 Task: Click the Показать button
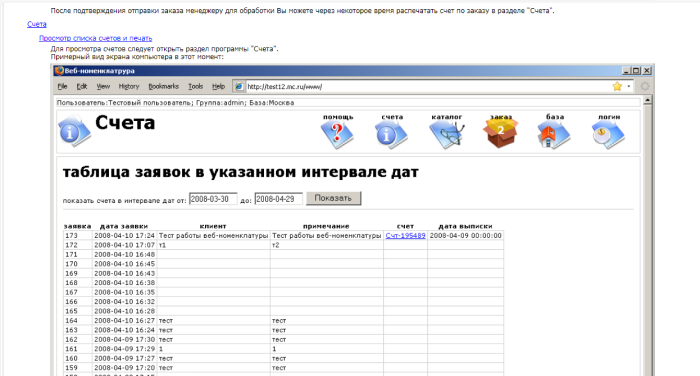333,198
